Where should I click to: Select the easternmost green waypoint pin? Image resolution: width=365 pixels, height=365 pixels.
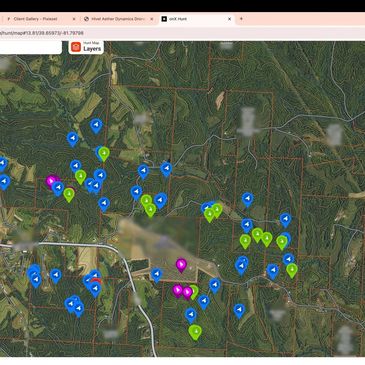click(x=292, y=270)
